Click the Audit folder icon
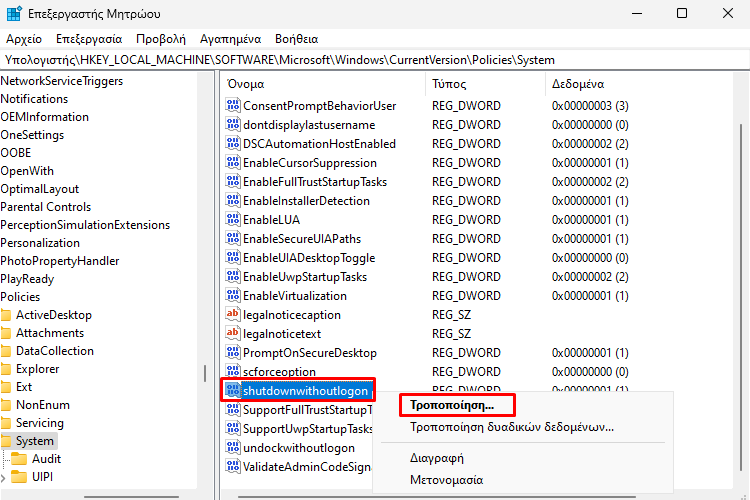The height and width of the screenshot is (500, 750). 19,459
